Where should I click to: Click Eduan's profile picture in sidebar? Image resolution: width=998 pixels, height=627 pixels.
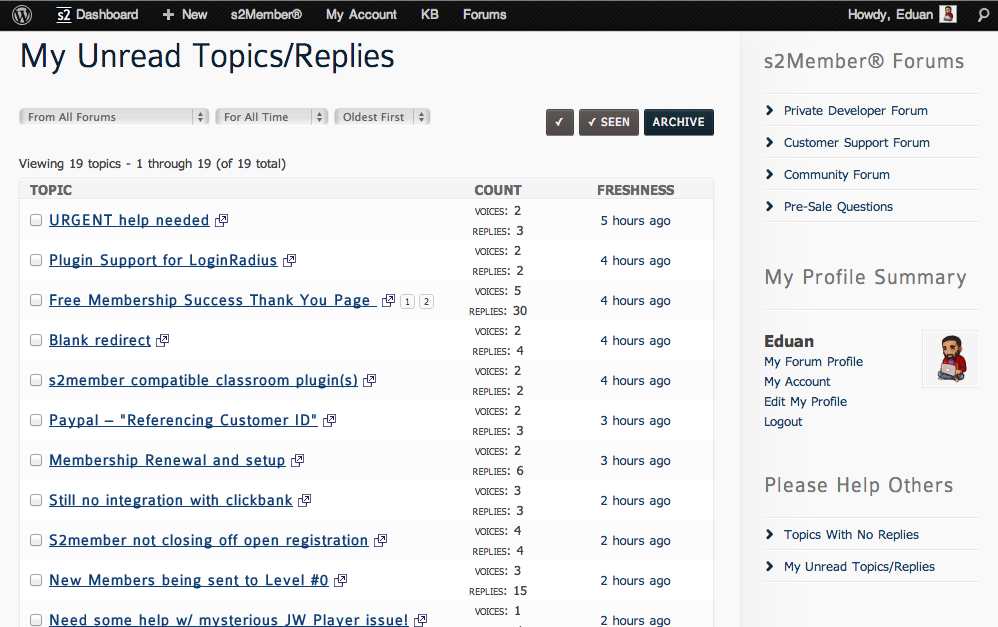[x=950, y=359]
